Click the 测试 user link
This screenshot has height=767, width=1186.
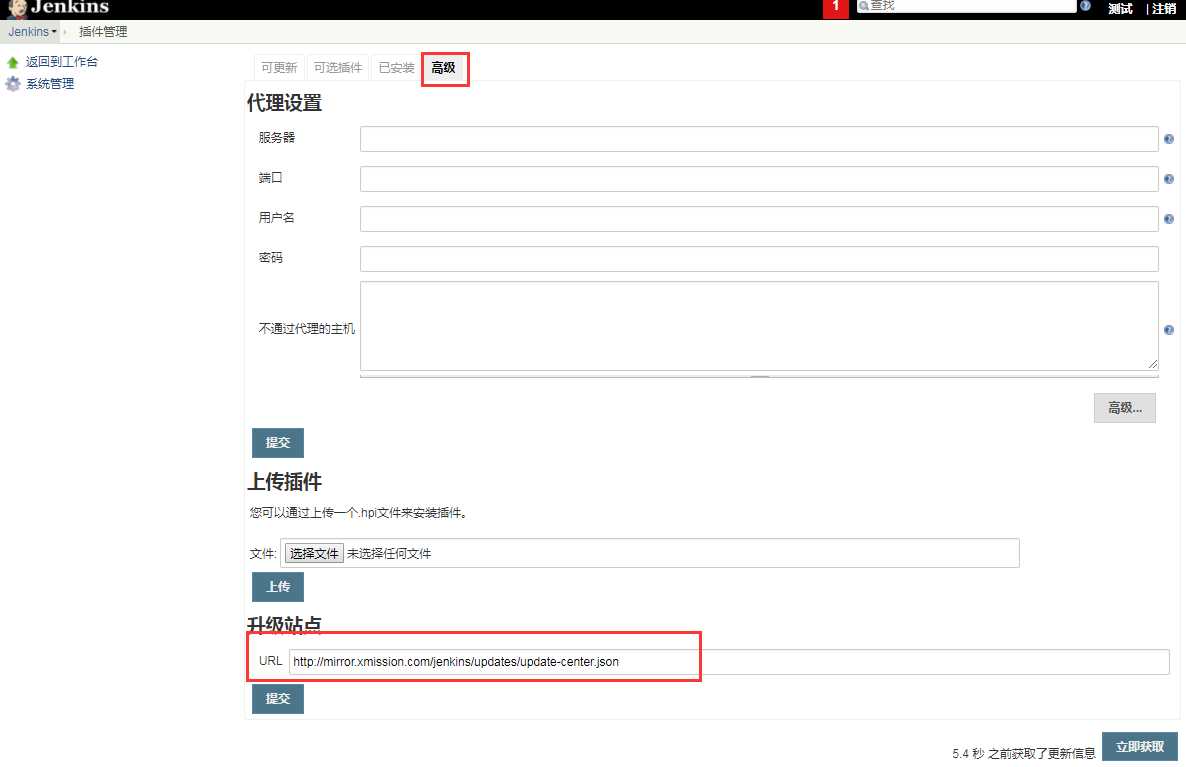tap(1120, 8)
